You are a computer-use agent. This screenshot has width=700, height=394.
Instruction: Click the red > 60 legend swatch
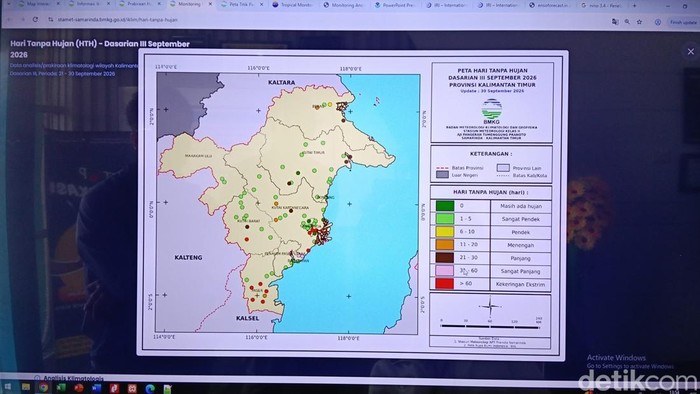(x=445, y=283)
